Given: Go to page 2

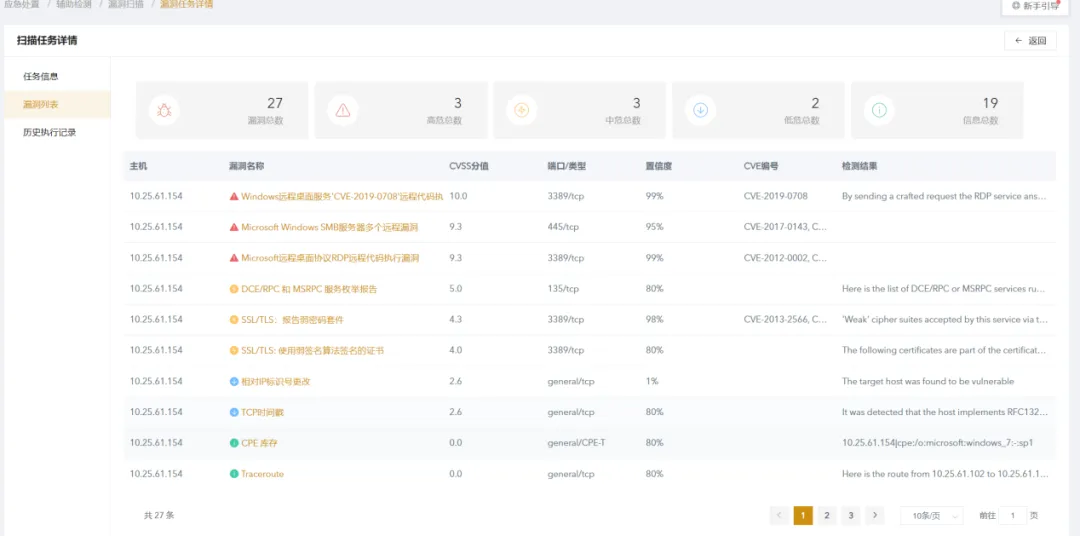Looking at the screenshot, I should pos(827,515).
